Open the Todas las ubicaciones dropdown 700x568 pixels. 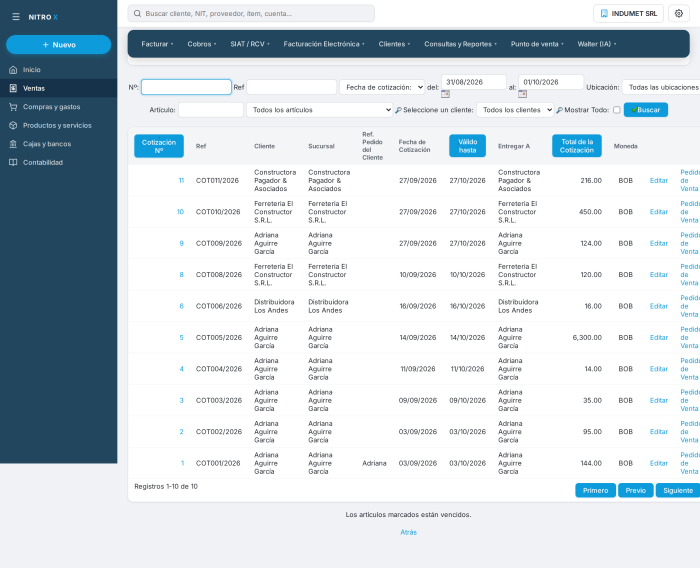tap(662, 87)
